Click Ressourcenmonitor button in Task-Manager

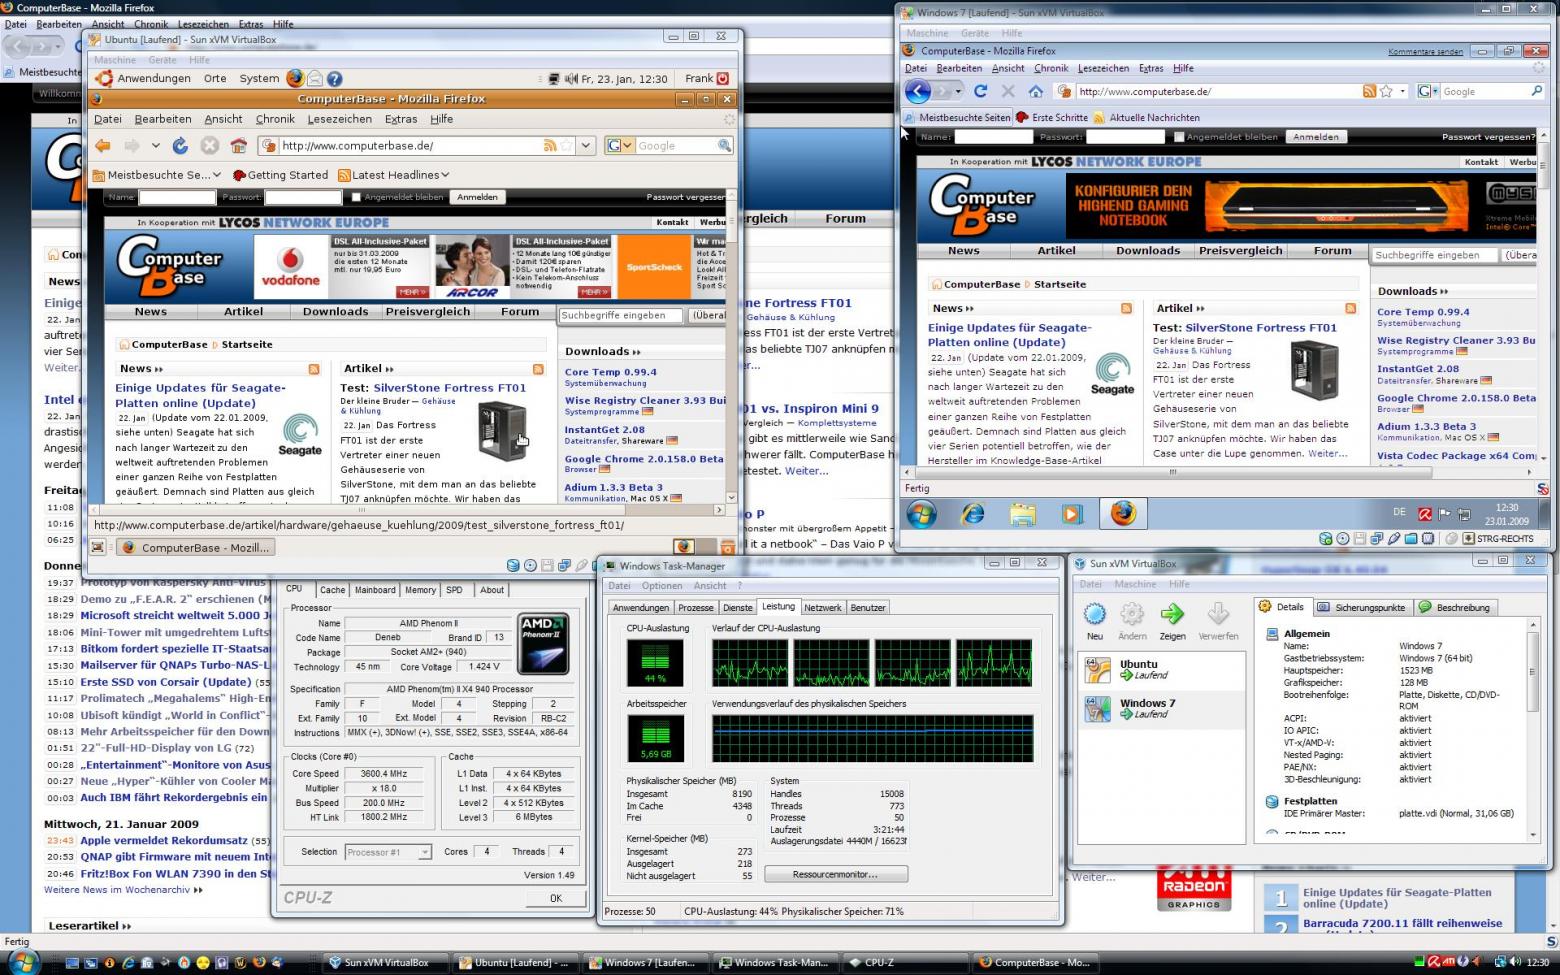coord(835,874)
